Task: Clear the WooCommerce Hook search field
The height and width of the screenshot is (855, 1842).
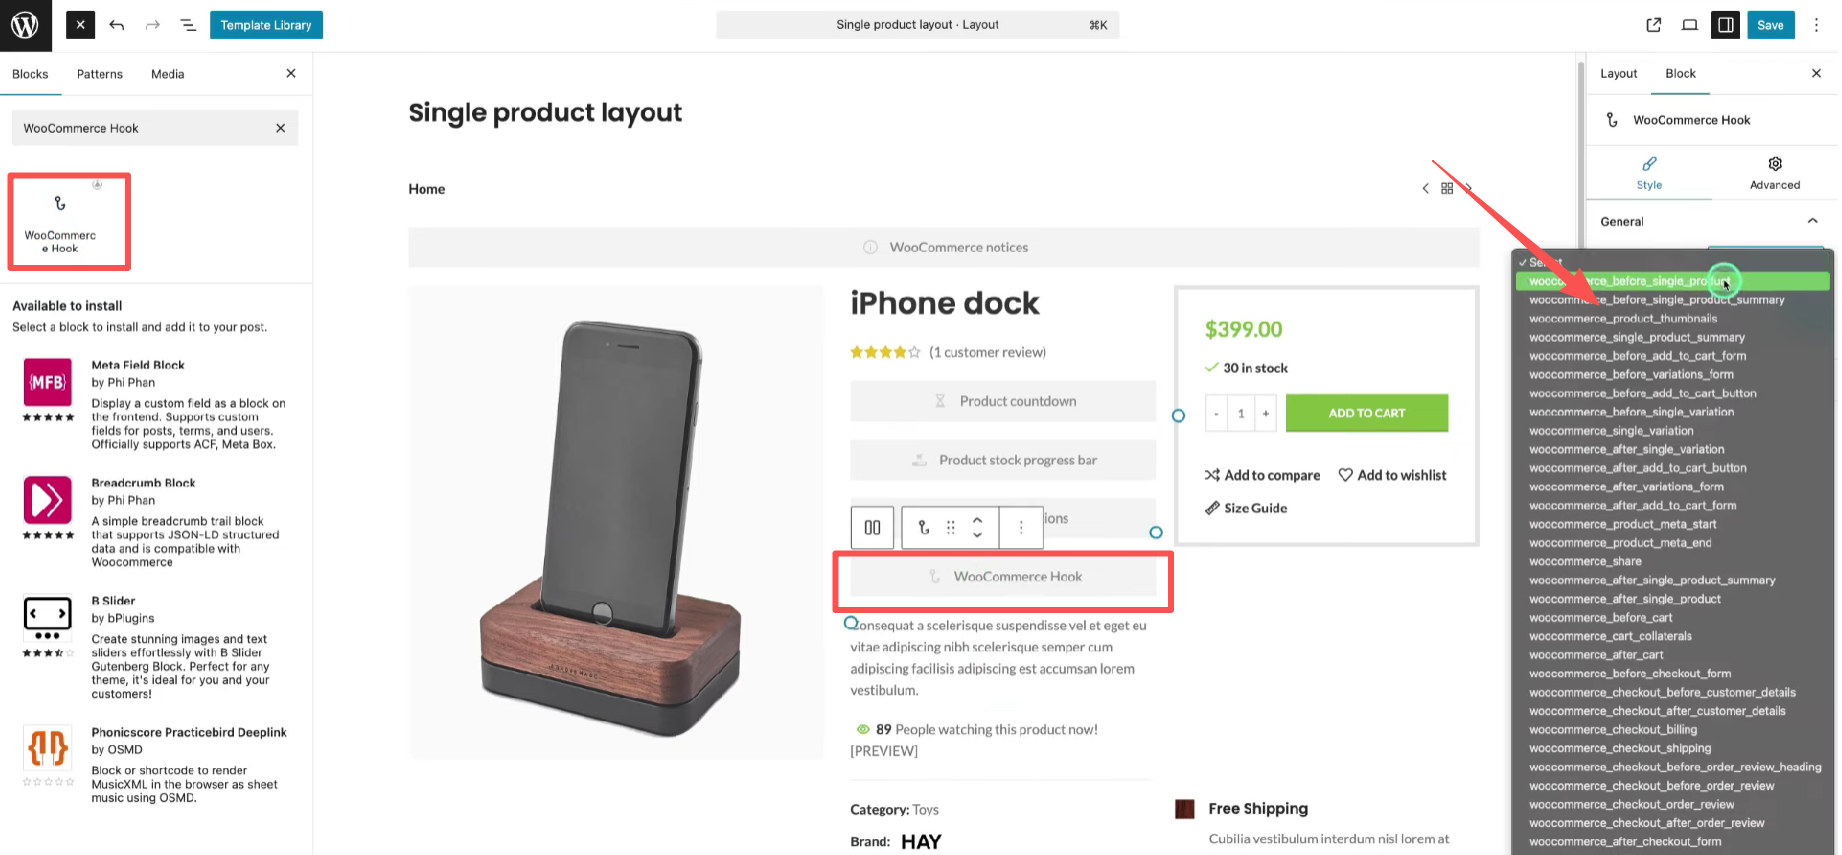Action: pyautogui.click(x=280, y=128)
